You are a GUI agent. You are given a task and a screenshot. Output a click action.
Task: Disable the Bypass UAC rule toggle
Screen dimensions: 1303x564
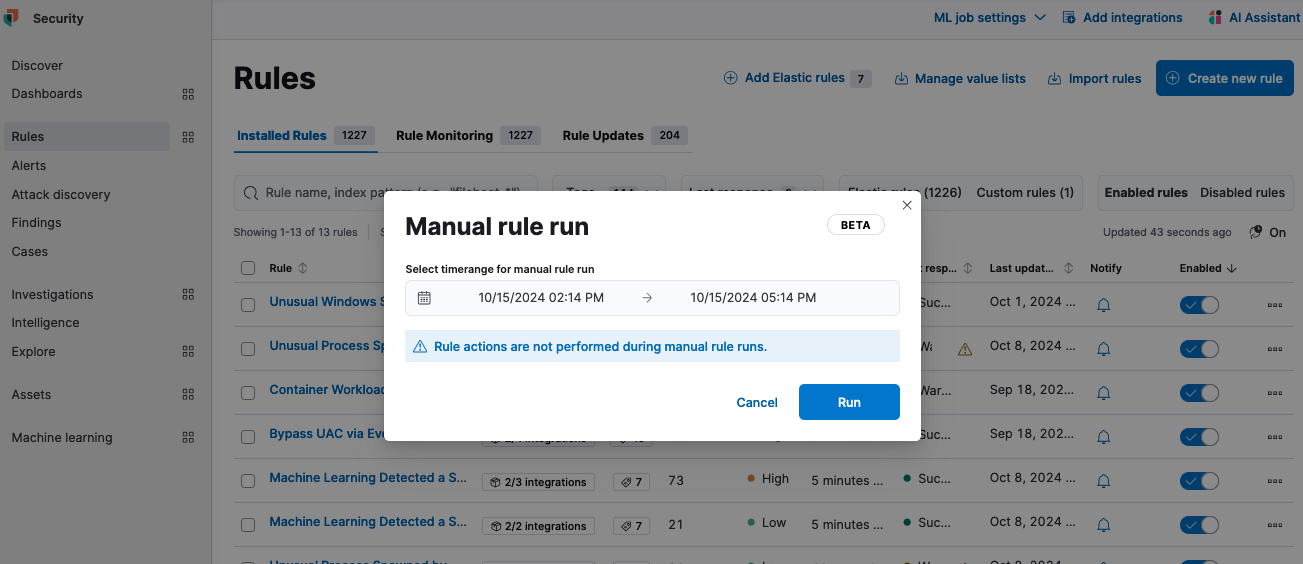[x=1199, y=437]
